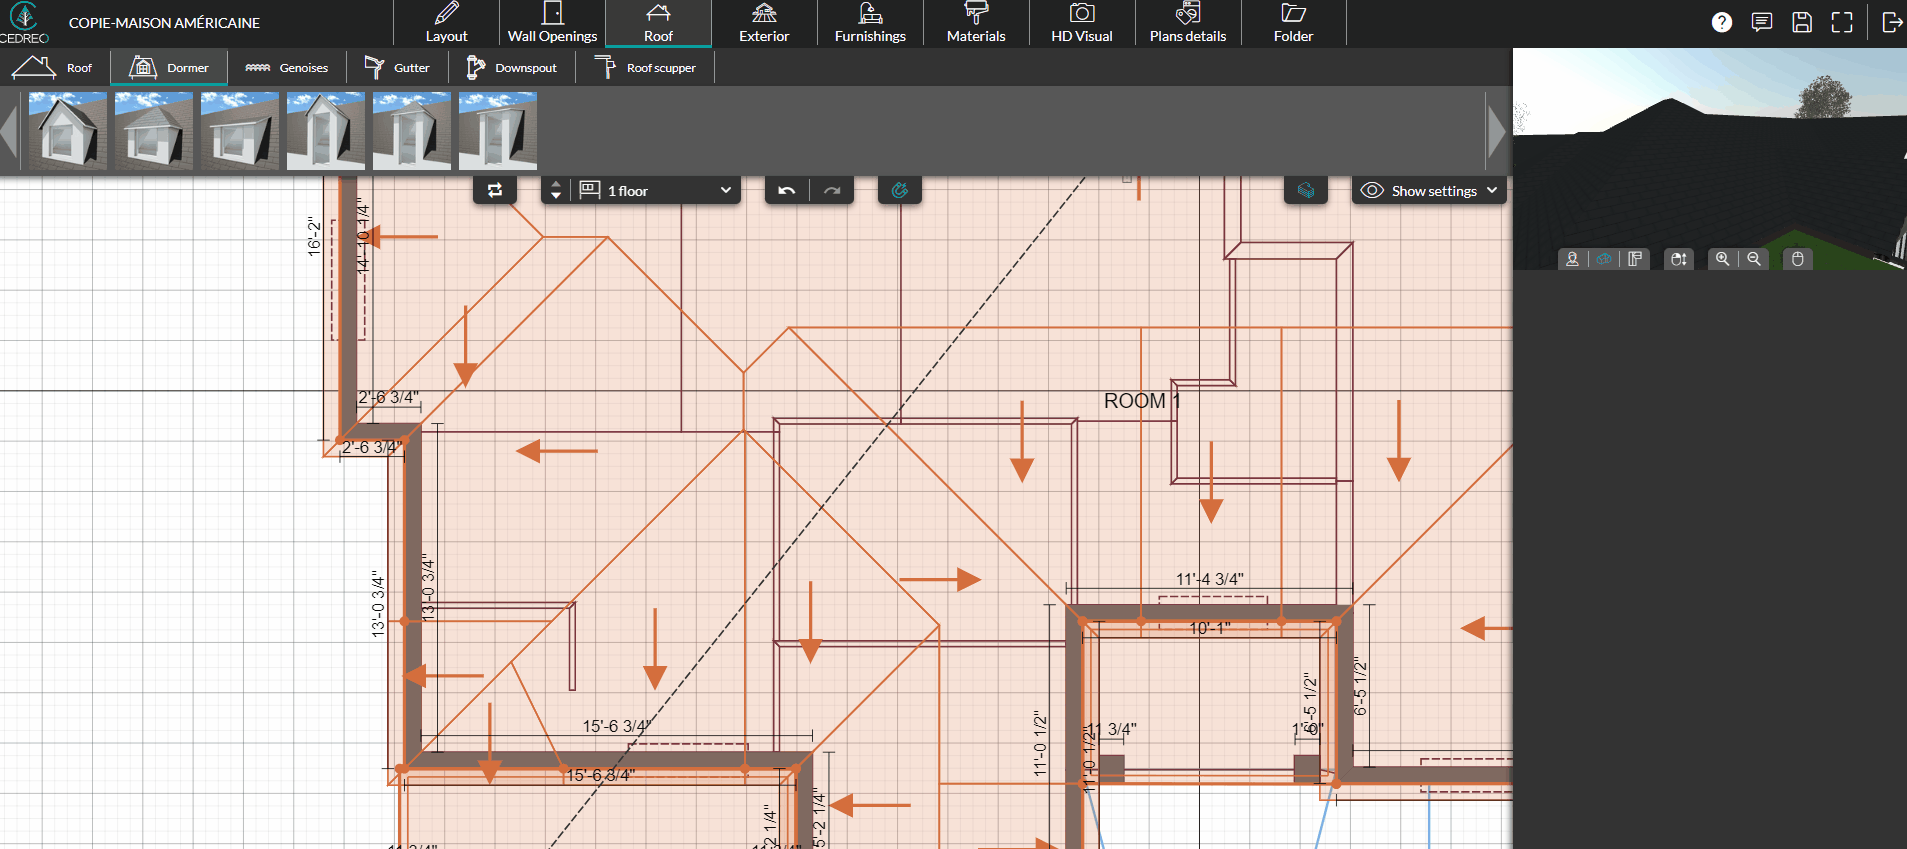Expand the Show settings dropdown
Screen dimensions: 1907x849
1430,190
